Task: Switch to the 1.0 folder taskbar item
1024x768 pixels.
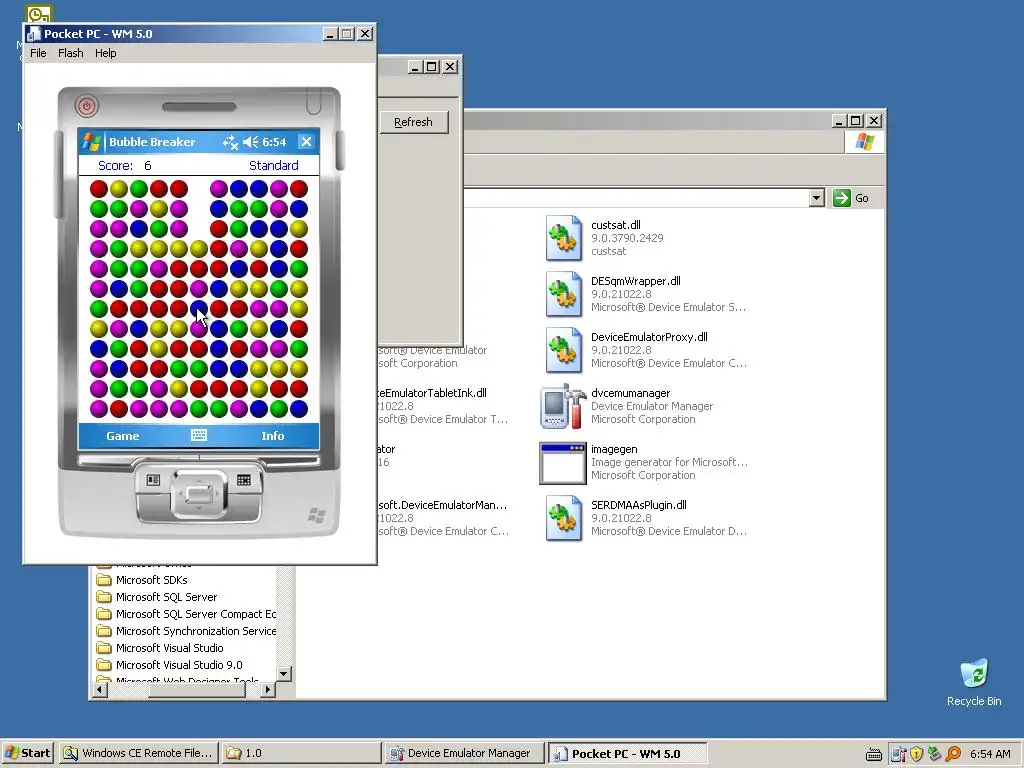Action: [300, 753]
